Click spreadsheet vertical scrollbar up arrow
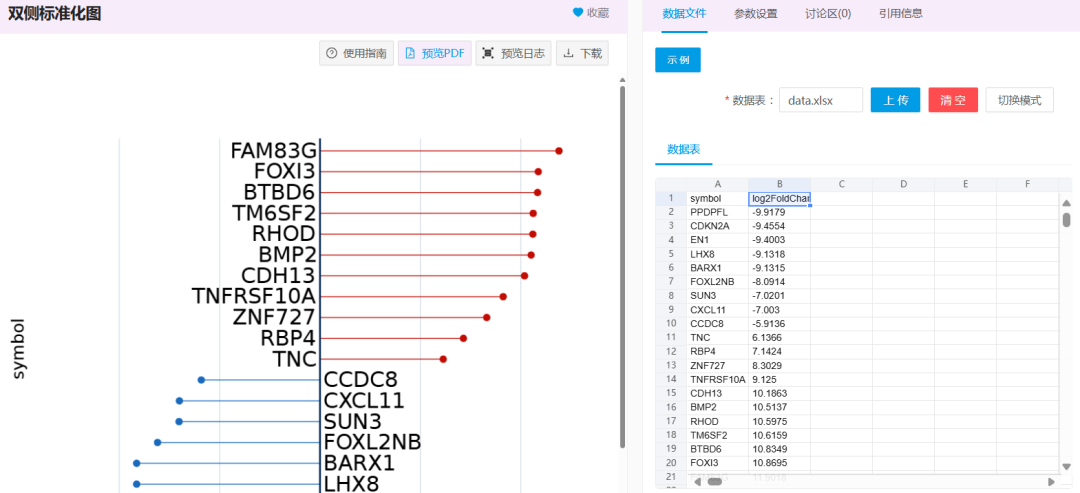The height and width of the screenshot is (493, 1080). click(x=1066, y=203)
